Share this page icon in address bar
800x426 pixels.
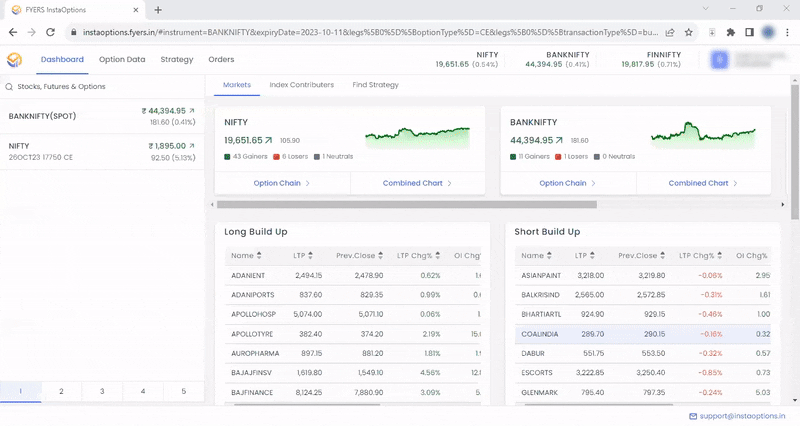(670, 32)
